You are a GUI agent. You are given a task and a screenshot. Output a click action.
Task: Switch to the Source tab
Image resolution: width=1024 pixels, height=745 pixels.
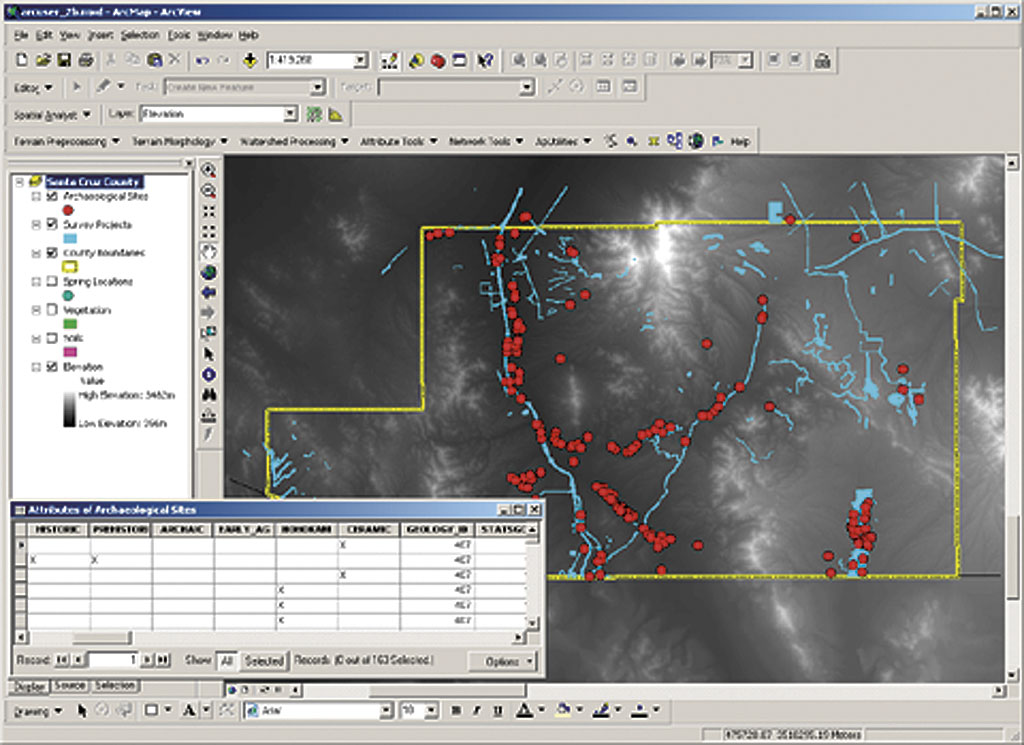point(70,686)
